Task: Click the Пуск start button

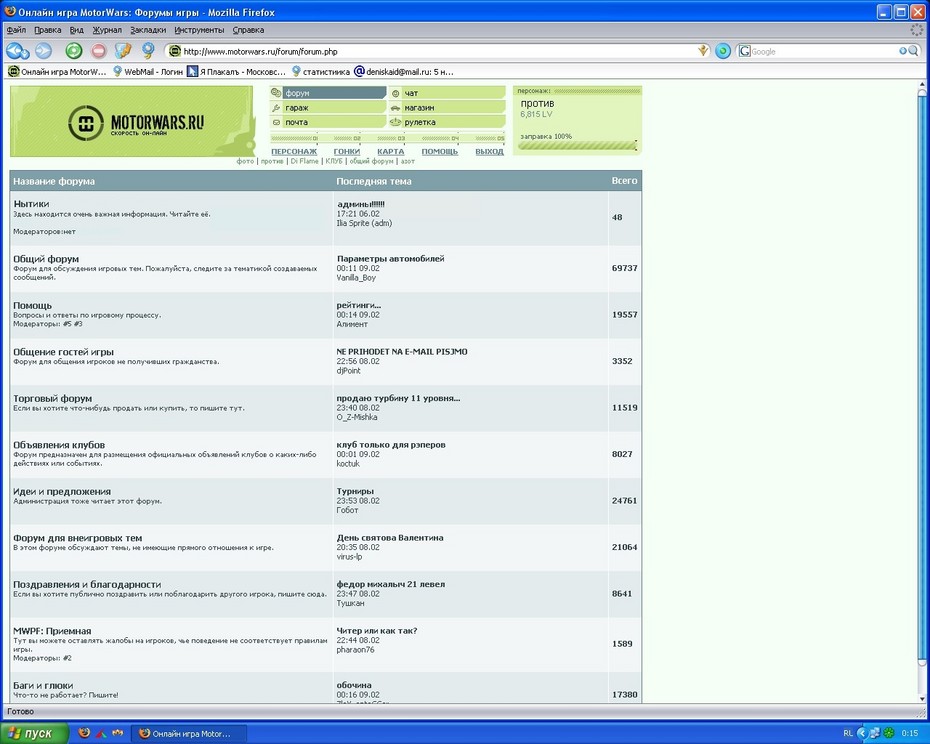Action: point(33,733)
